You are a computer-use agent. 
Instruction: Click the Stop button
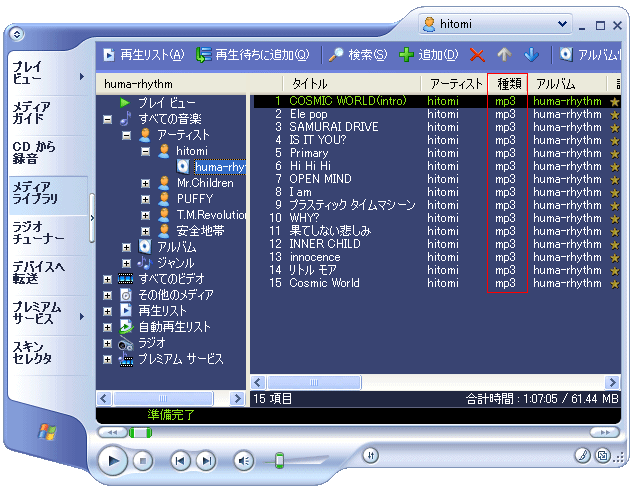click(x=142, y=460)
